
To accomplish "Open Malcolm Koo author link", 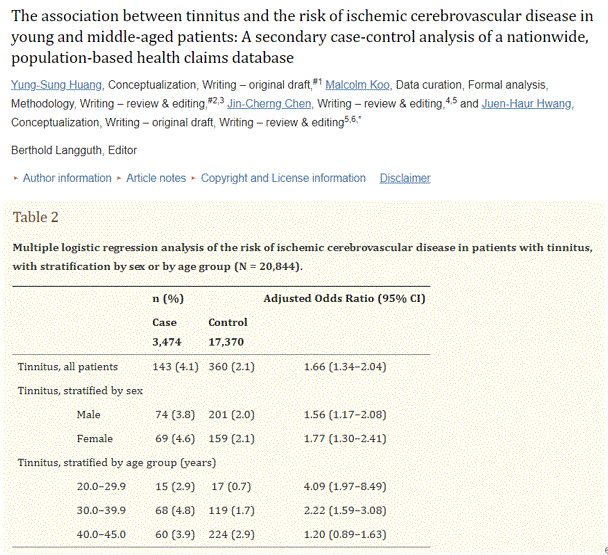I will (x=357, y=85).
